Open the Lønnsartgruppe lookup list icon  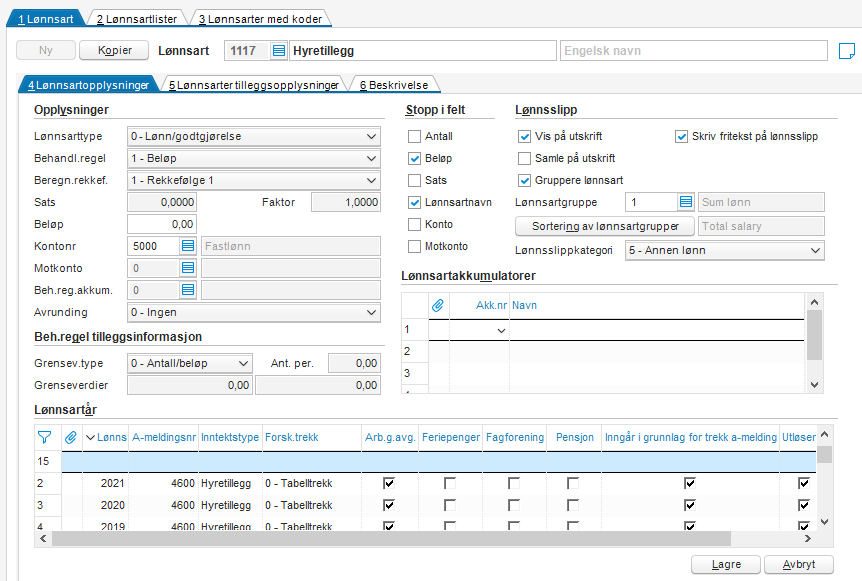(686, 202)
